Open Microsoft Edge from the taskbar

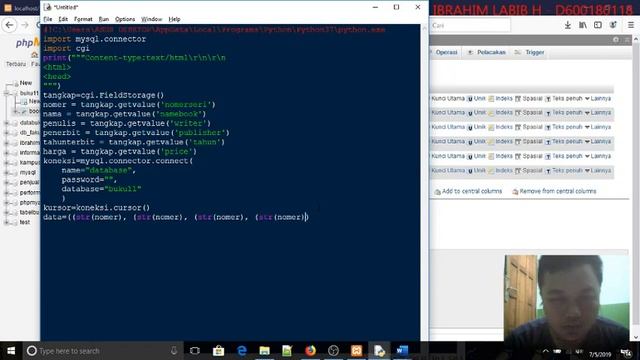[x=242, y=351]
